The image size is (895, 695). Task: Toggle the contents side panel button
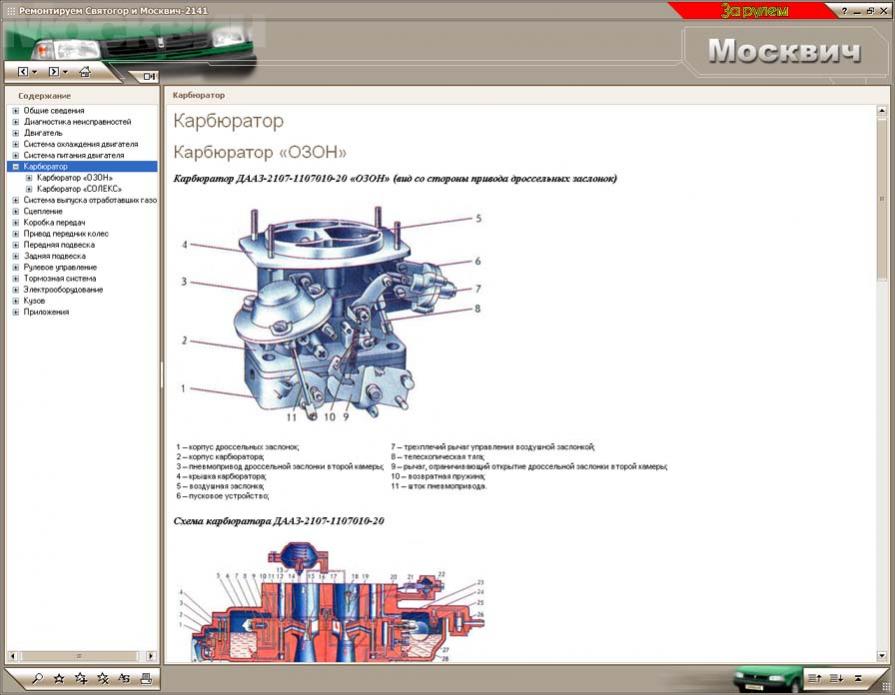point(149,76)
